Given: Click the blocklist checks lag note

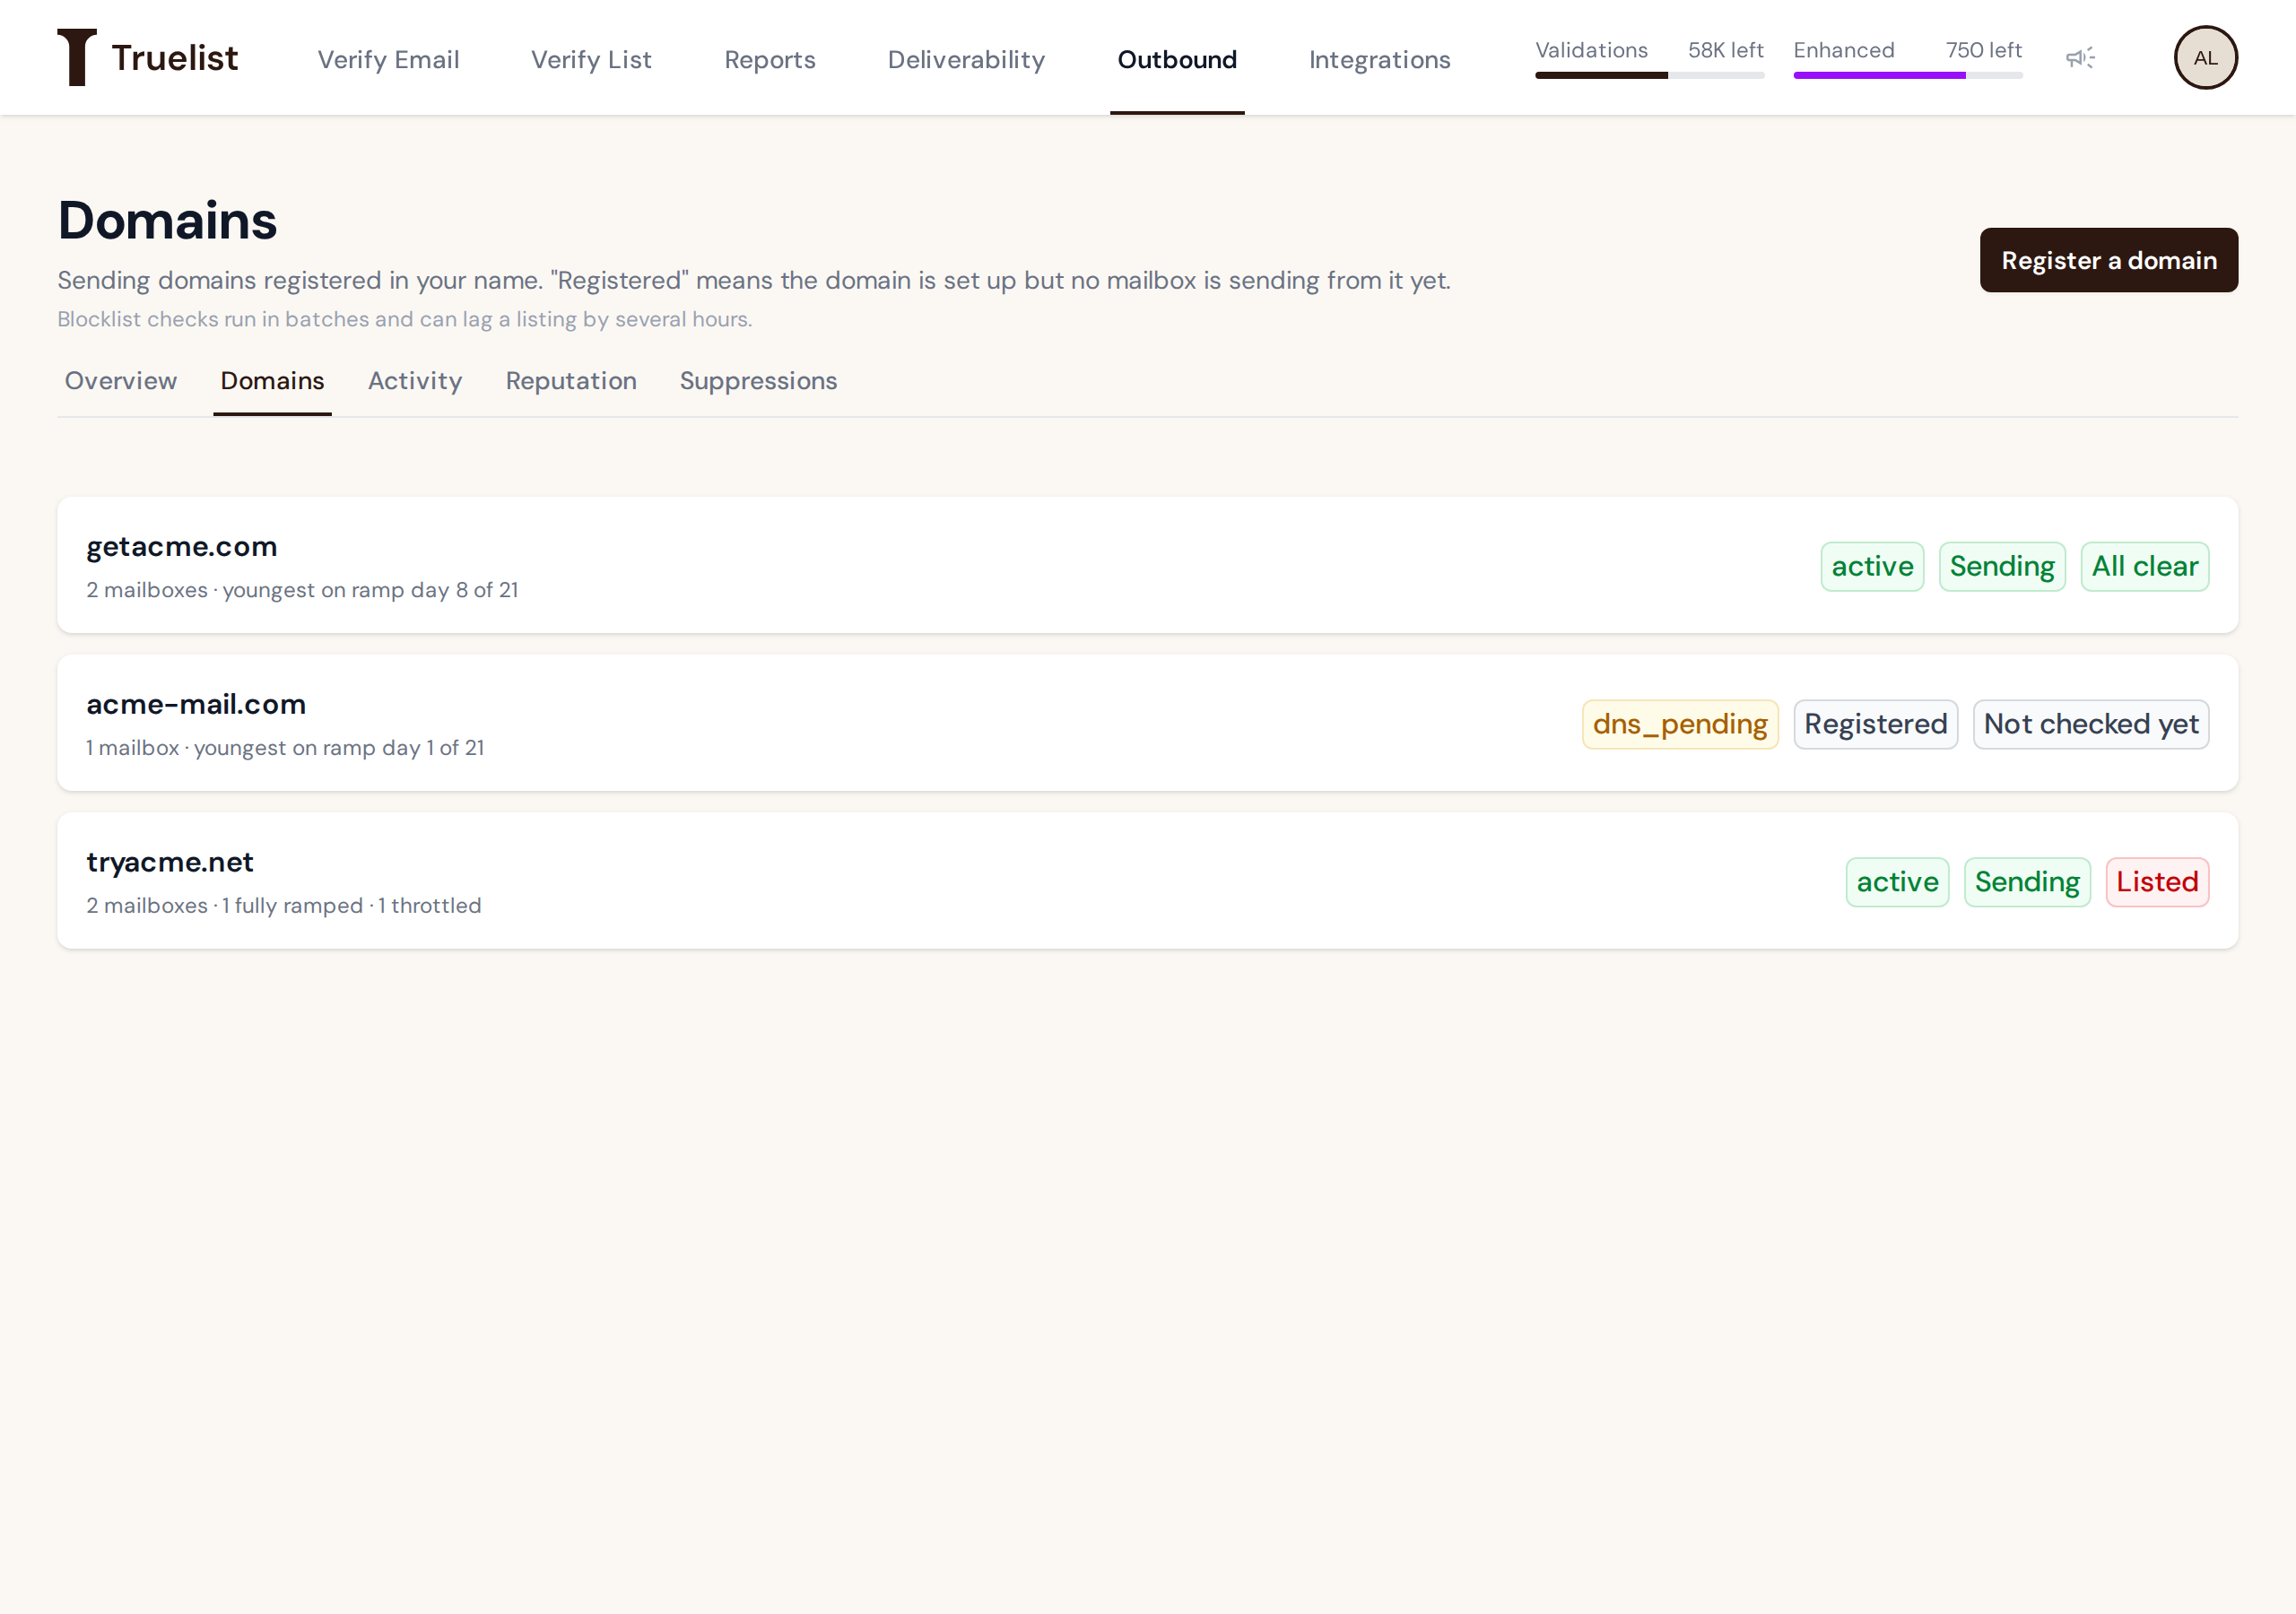Looking at the screenshot, I should pos(405,319).
